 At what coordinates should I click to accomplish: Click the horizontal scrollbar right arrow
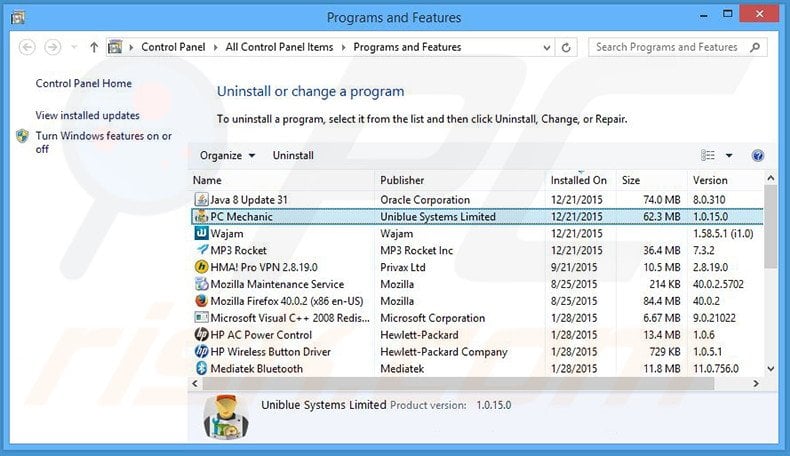pos(756,383)
